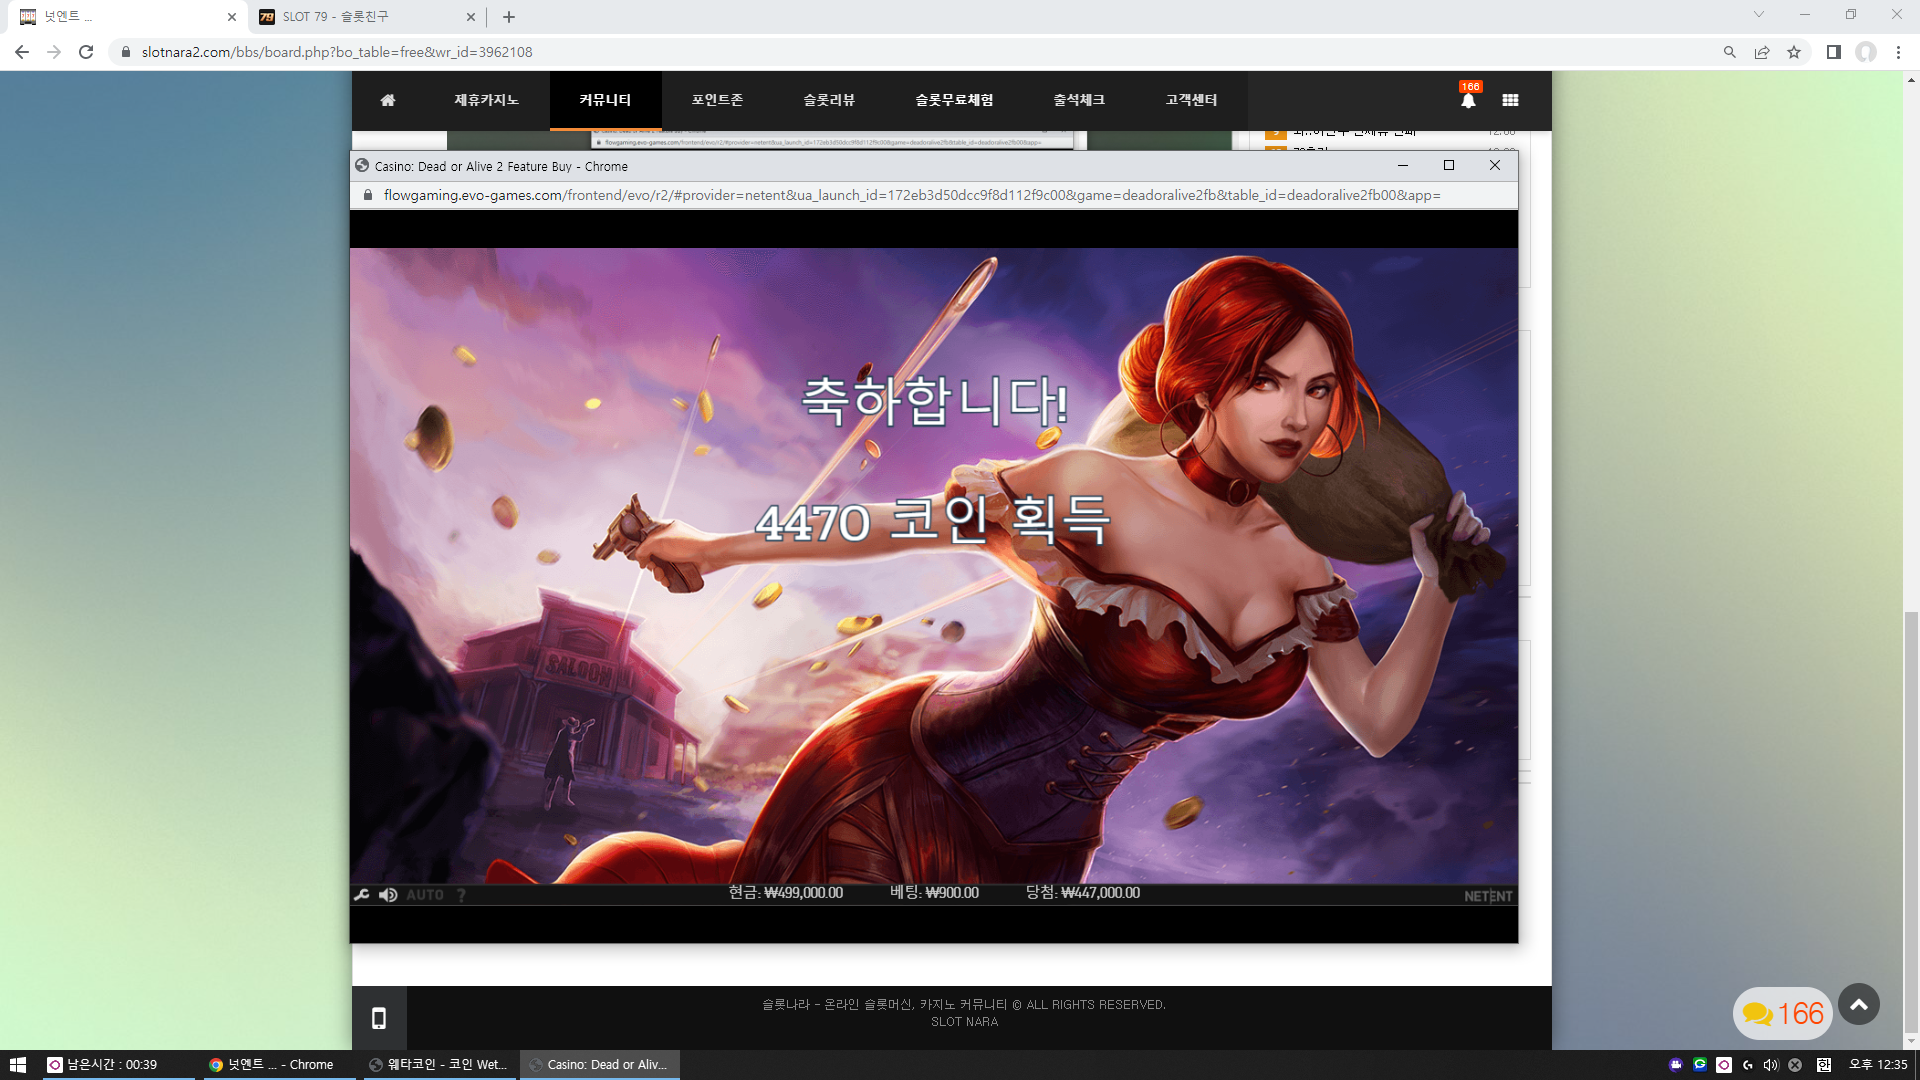Share this page from the address bar
The height and width of the screenshot is (1080, 1920).
tap(1762, 52)
